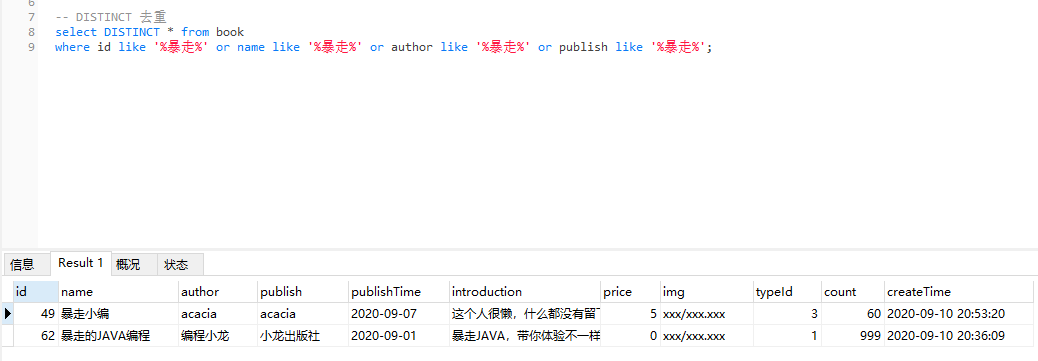Select cell with id 49
This screenshot has width=1038, height=361.
tap(36, 313)
